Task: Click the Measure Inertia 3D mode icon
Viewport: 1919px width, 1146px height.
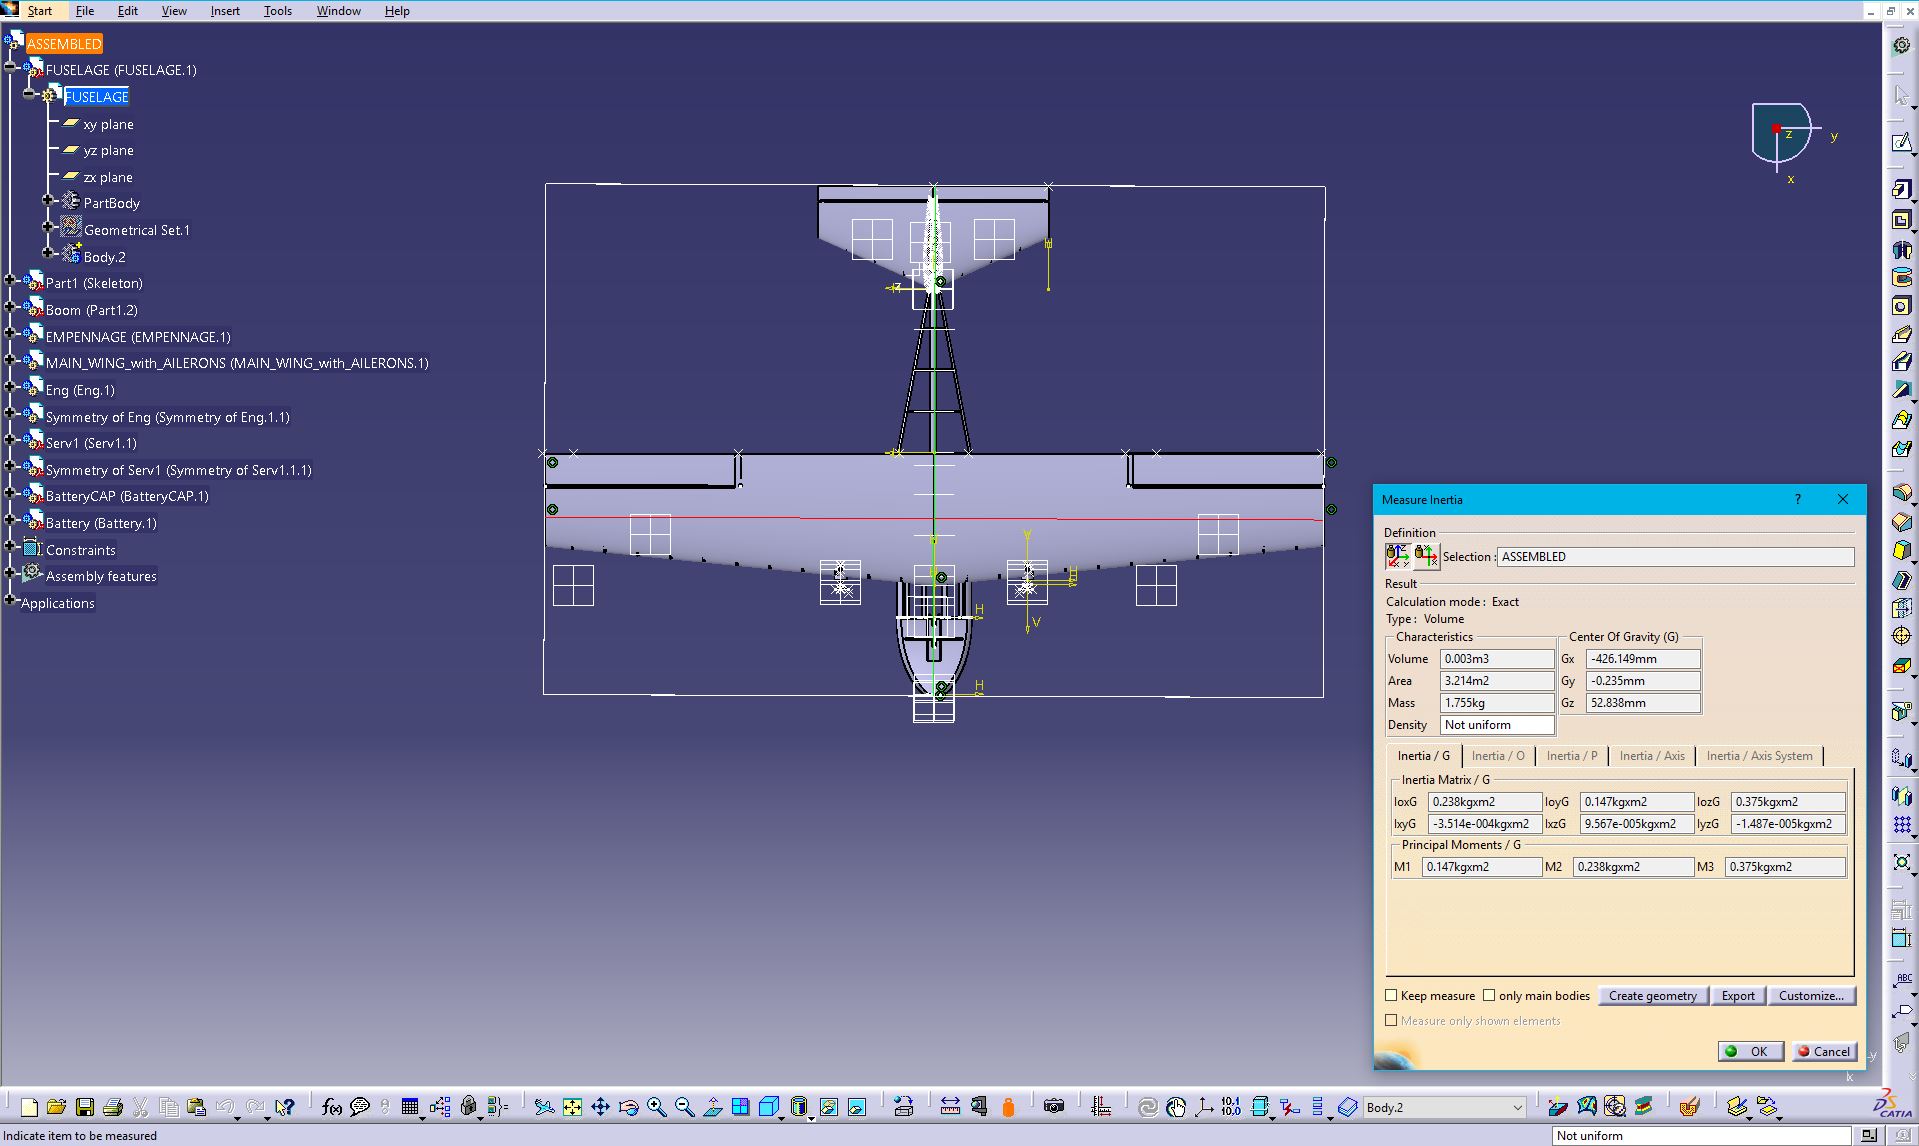Action: (x=1397, y=556)
